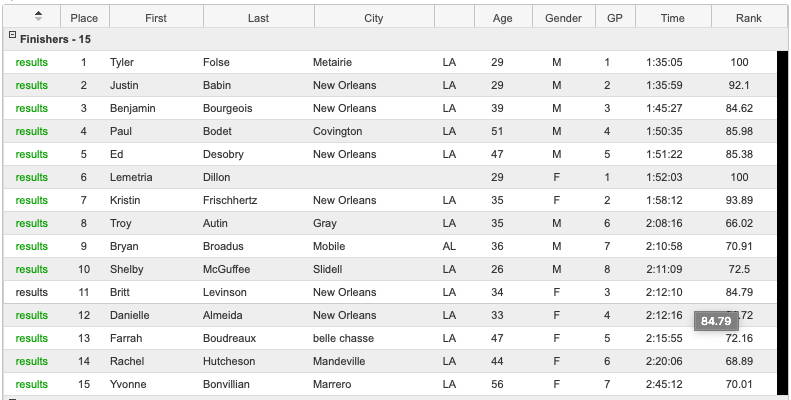
Task: Open results link for Bryan Broadus
Action: tap(32, 247)
